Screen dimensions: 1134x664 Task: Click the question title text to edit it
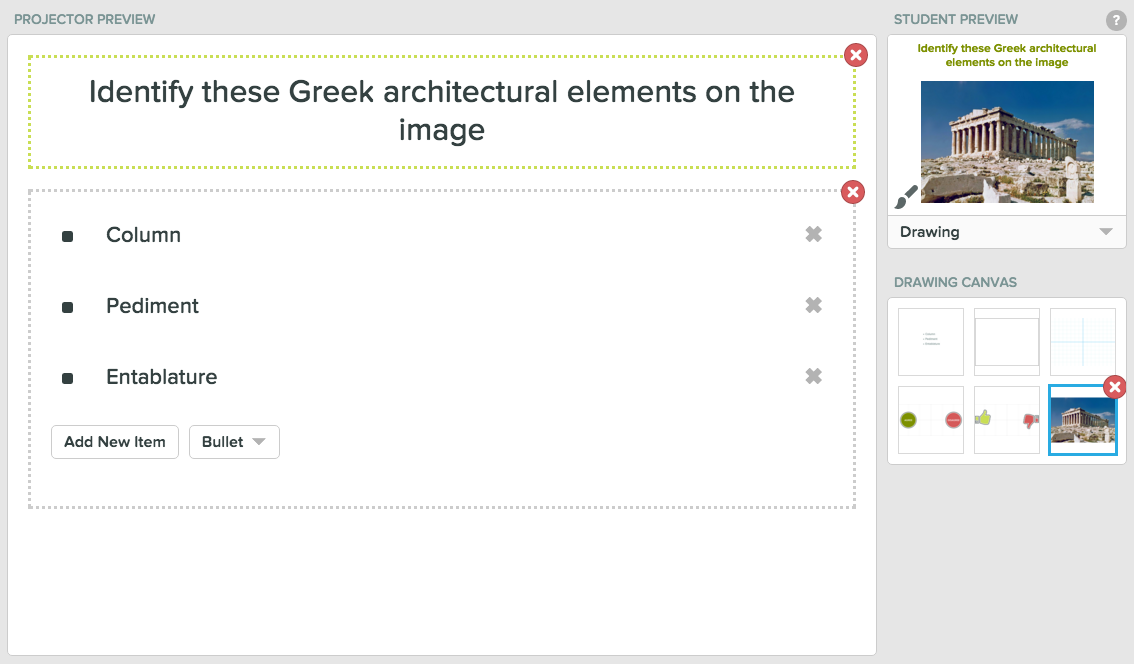(442, 110)
